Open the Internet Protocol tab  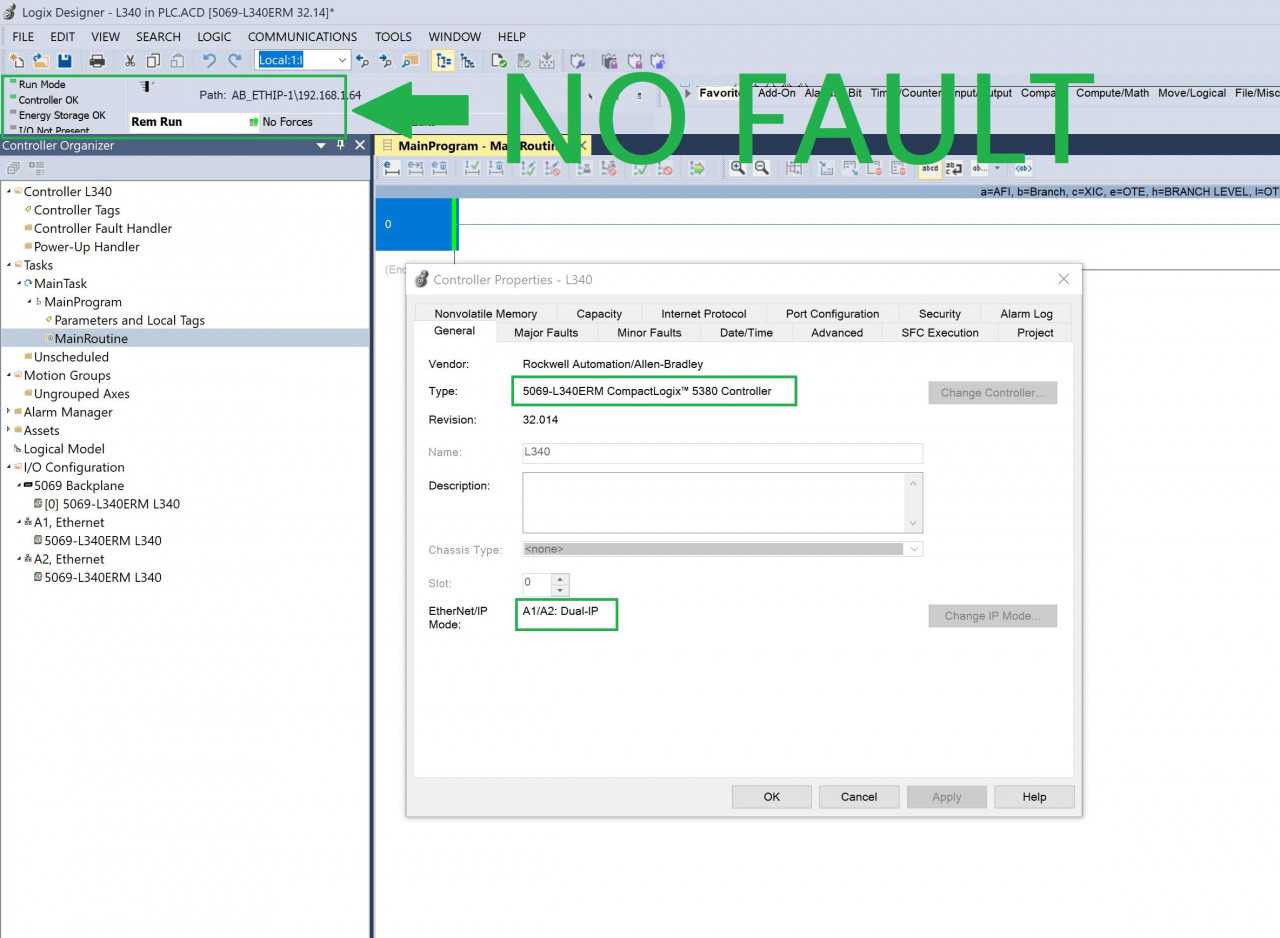[x=704, y=314]
